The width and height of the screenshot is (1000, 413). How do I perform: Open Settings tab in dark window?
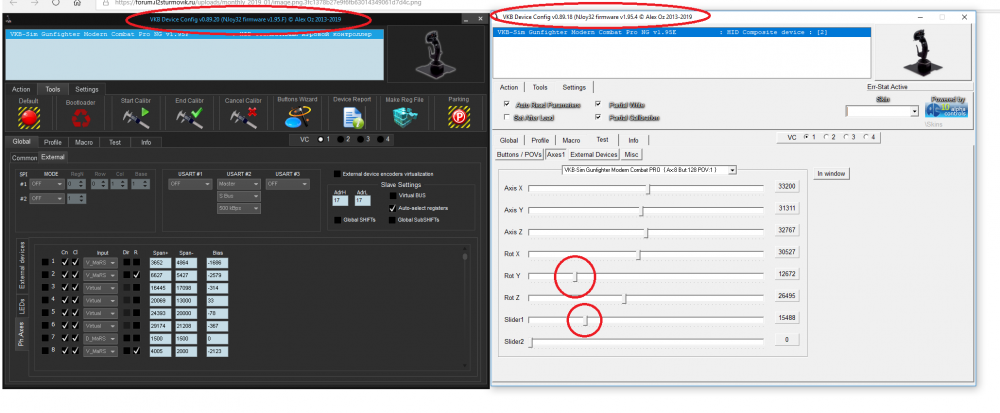pos(87,89)
